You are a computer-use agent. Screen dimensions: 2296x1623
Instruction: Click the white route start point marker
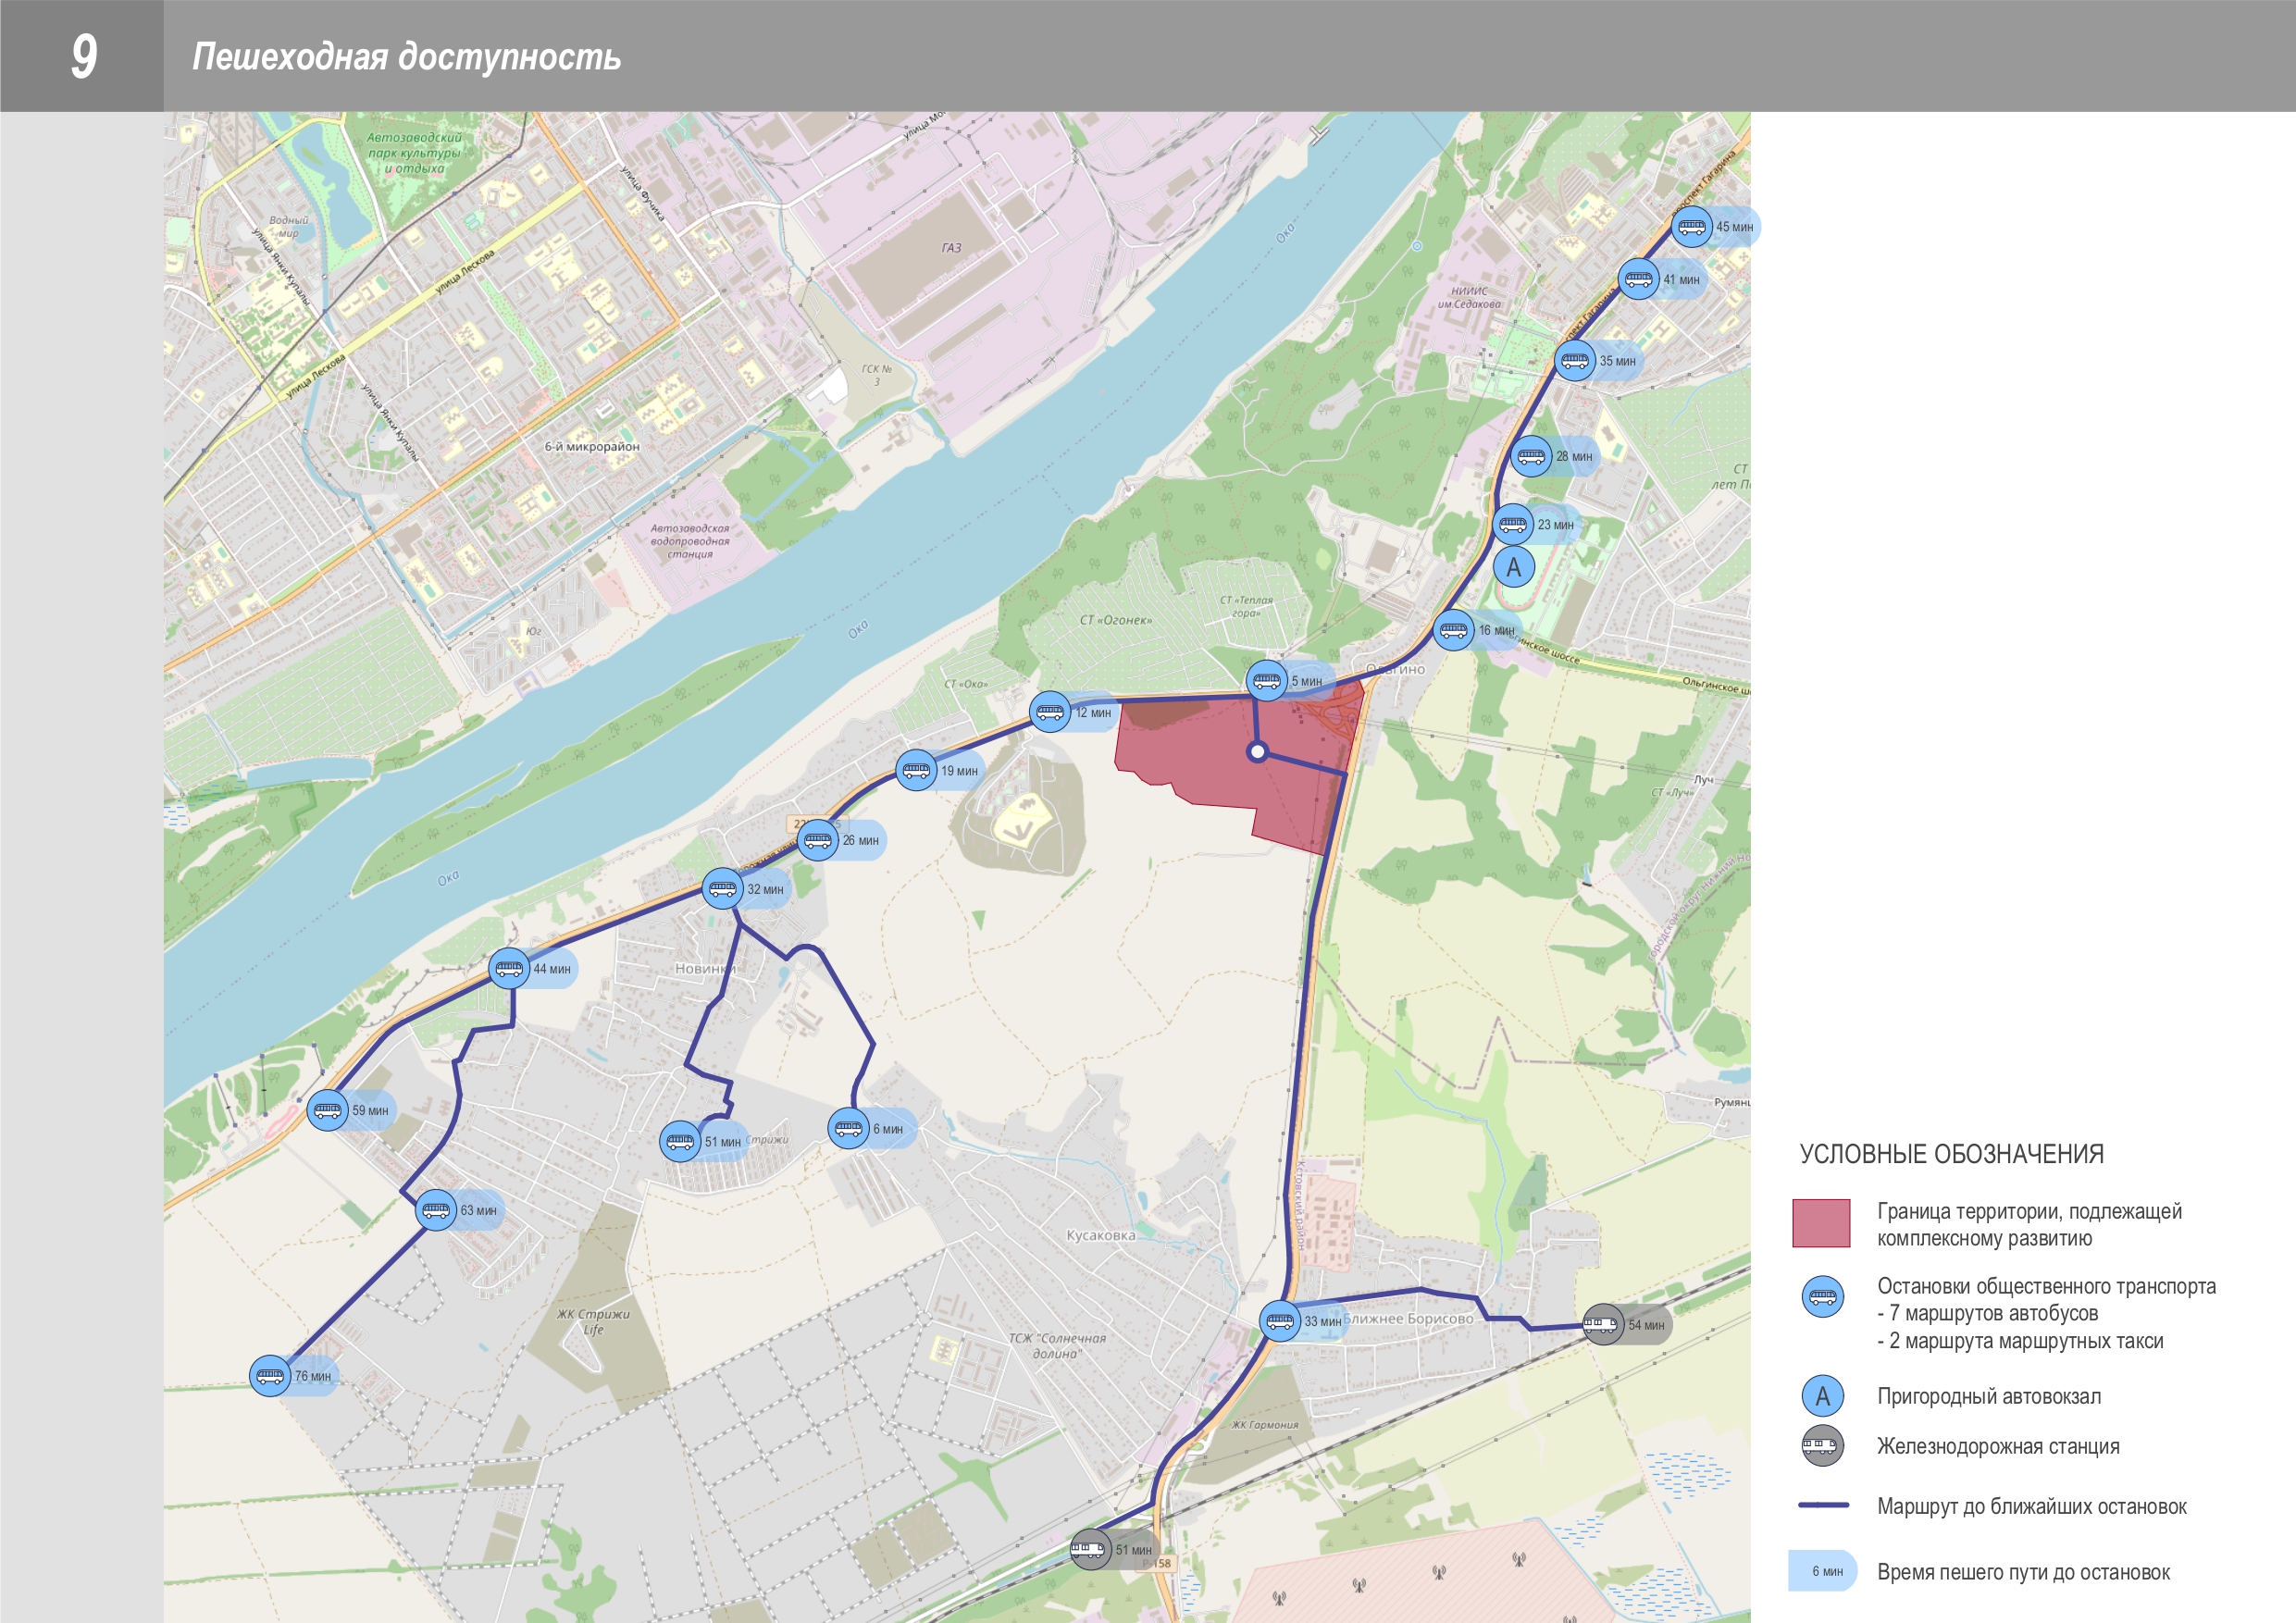pyautogui.click(x=1258, y=751)
